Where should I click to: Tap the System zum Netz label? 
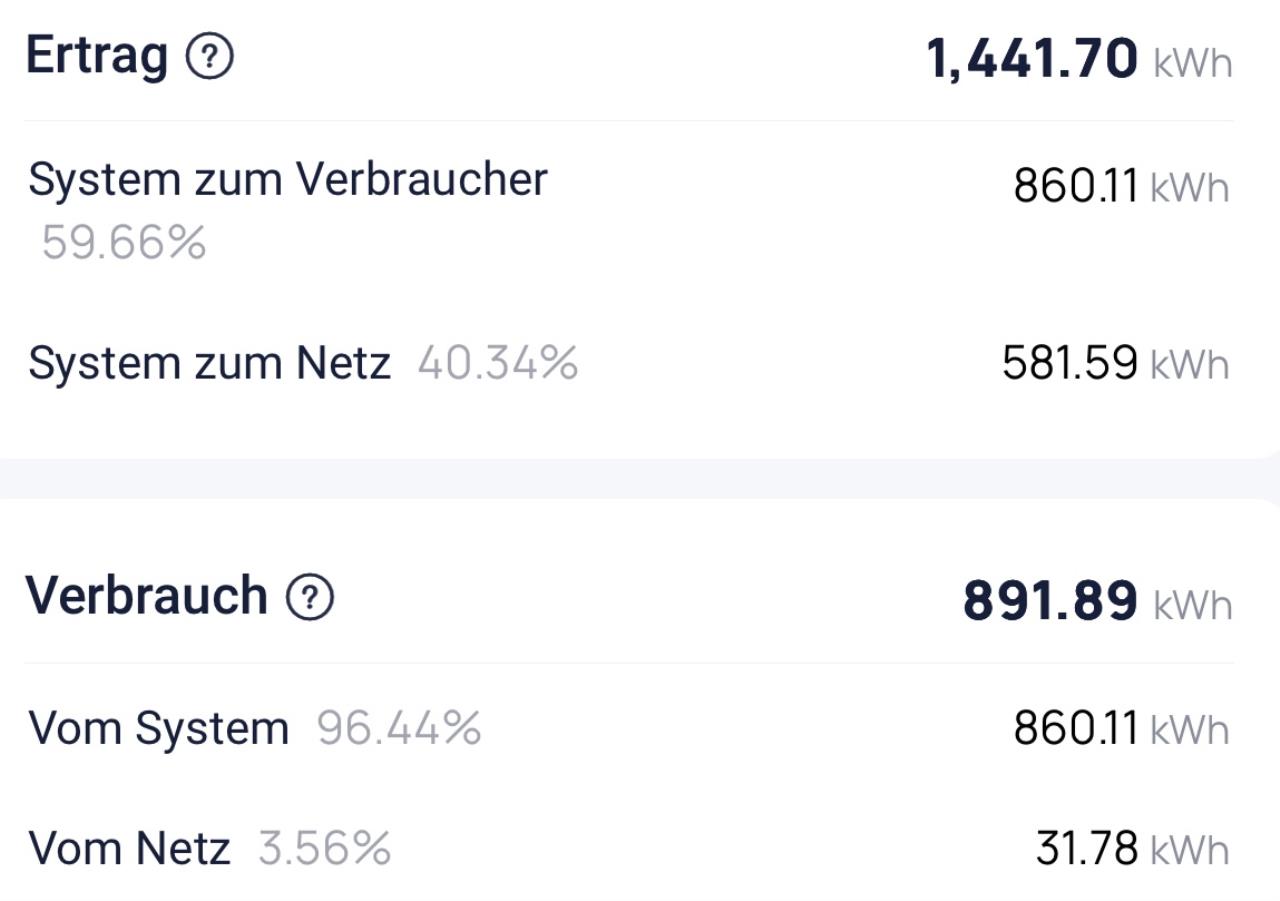(209, 363)
